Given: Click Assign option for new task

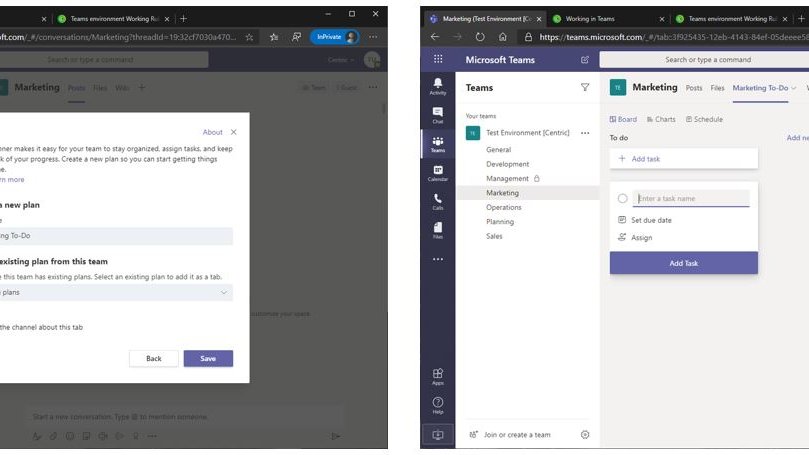Looking at the screenshot, I should pyautogui.click(x=635, y=238).
